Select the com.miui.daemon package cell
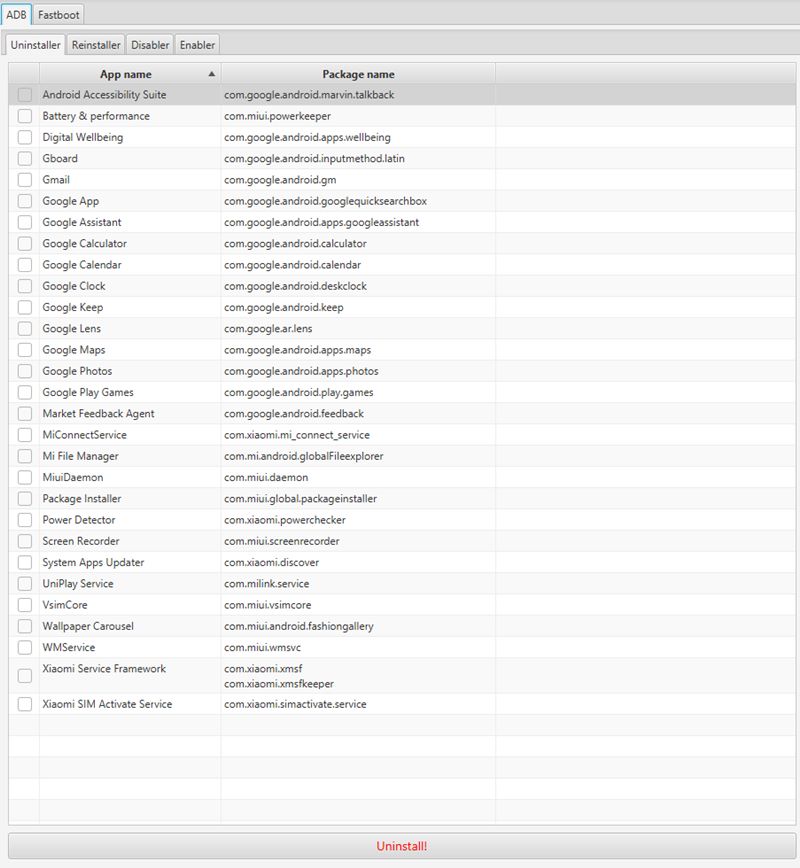This screenshot has width=800, height=868. coord(358,477)
